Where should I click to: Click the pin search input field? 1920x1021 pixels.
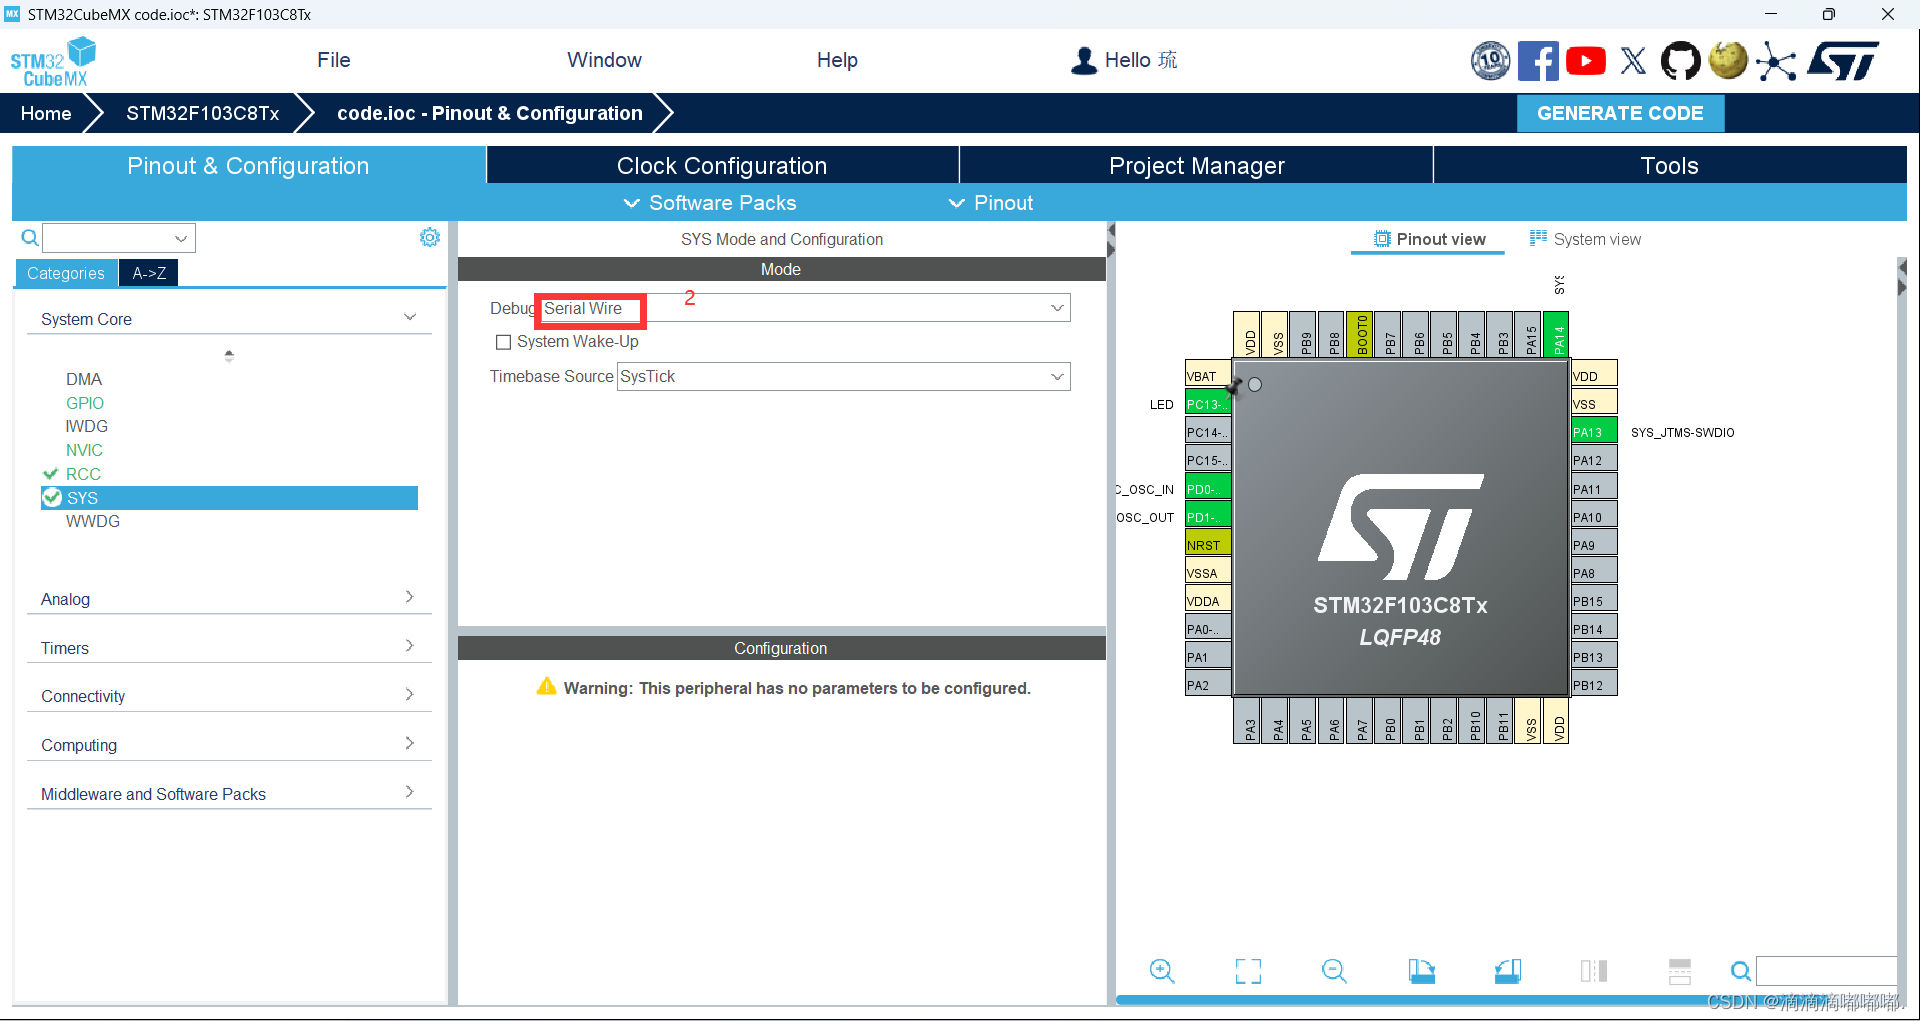tap(1826, 970)
